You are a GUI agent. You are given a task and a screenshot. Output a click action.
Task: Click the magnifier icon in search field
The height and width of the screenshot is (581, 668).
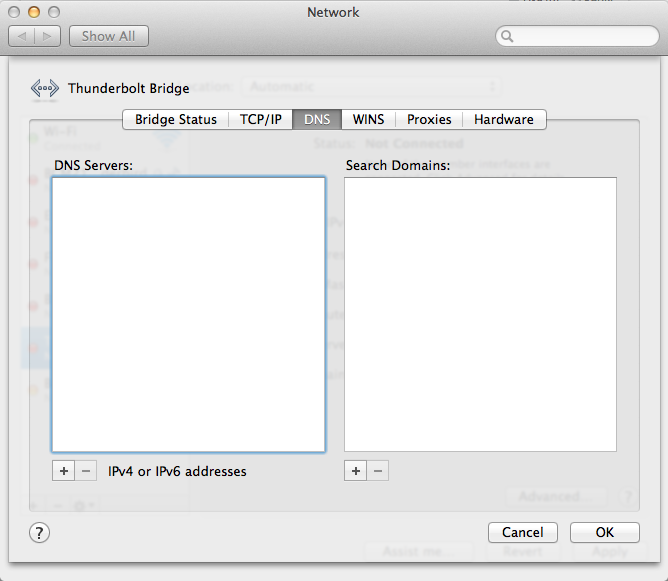[507, 36]
